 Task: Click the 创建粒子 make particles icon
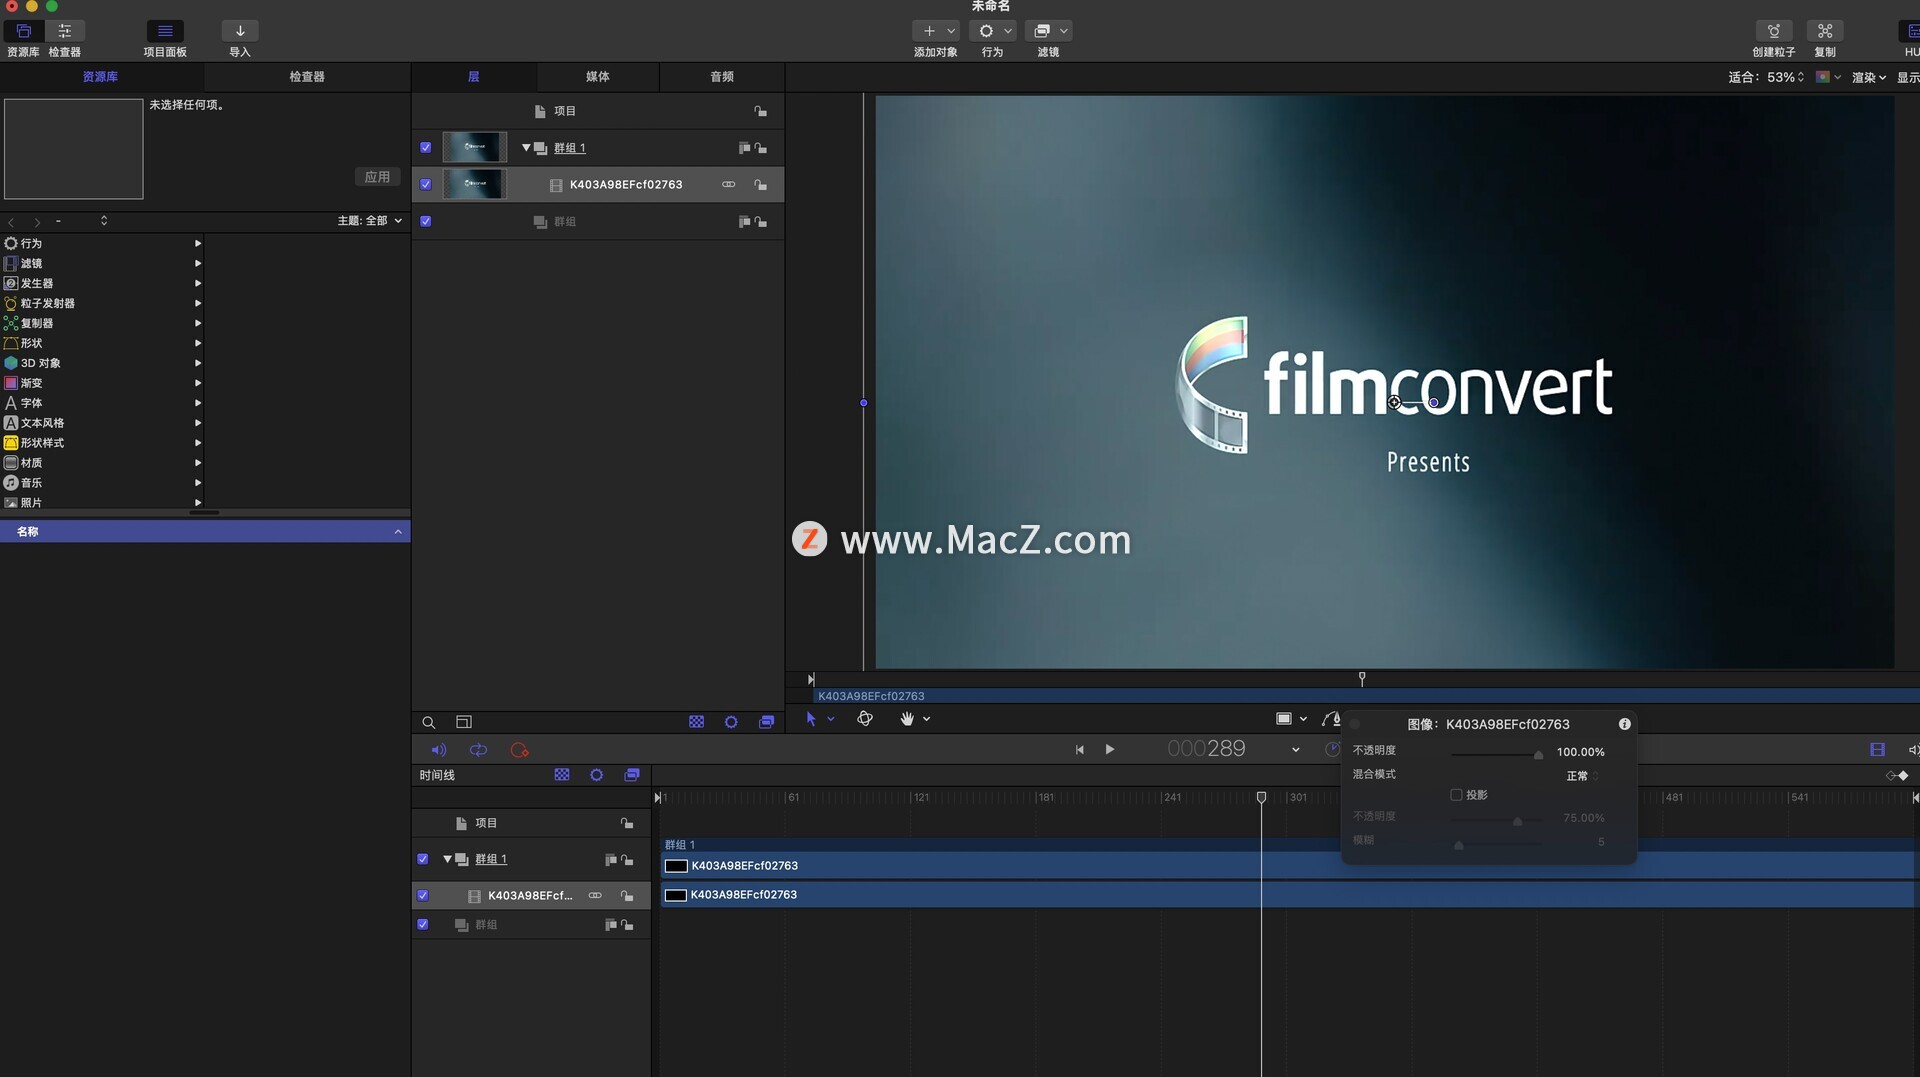point(1774,31)
